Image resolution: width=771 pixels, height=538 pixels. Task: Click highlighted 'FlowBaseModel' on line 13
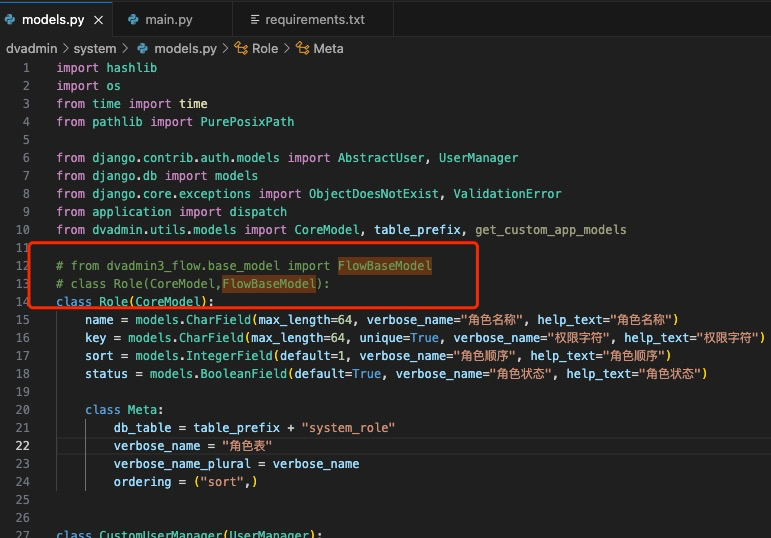pyautogui.click(x=269, y=284)
